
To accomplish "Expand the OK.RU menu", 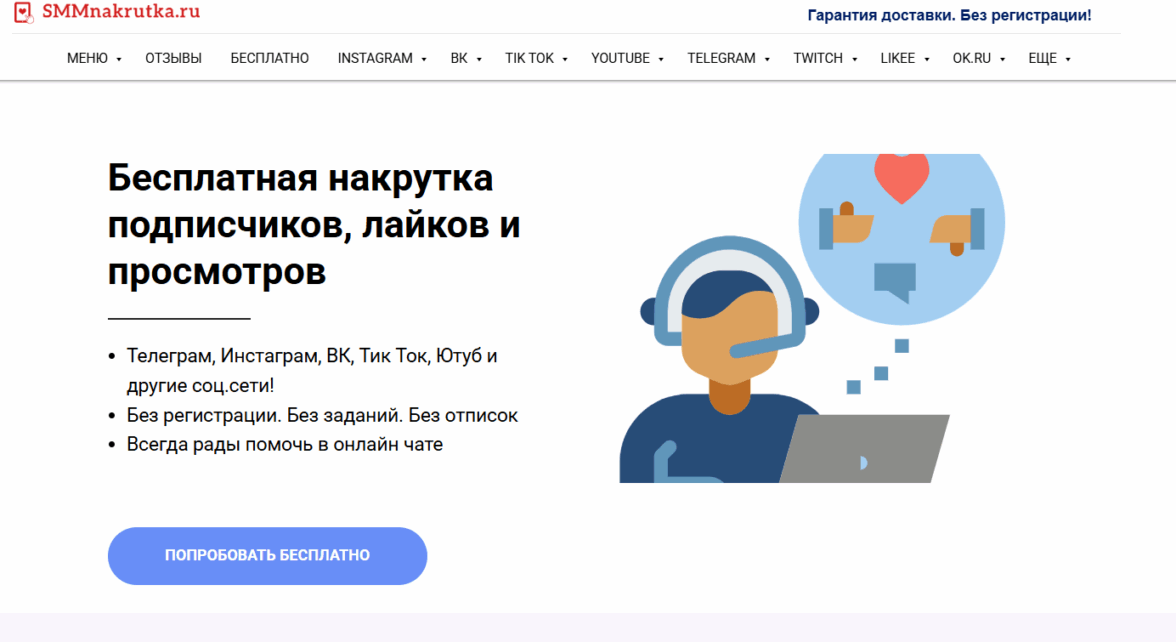I will point(979,58).
